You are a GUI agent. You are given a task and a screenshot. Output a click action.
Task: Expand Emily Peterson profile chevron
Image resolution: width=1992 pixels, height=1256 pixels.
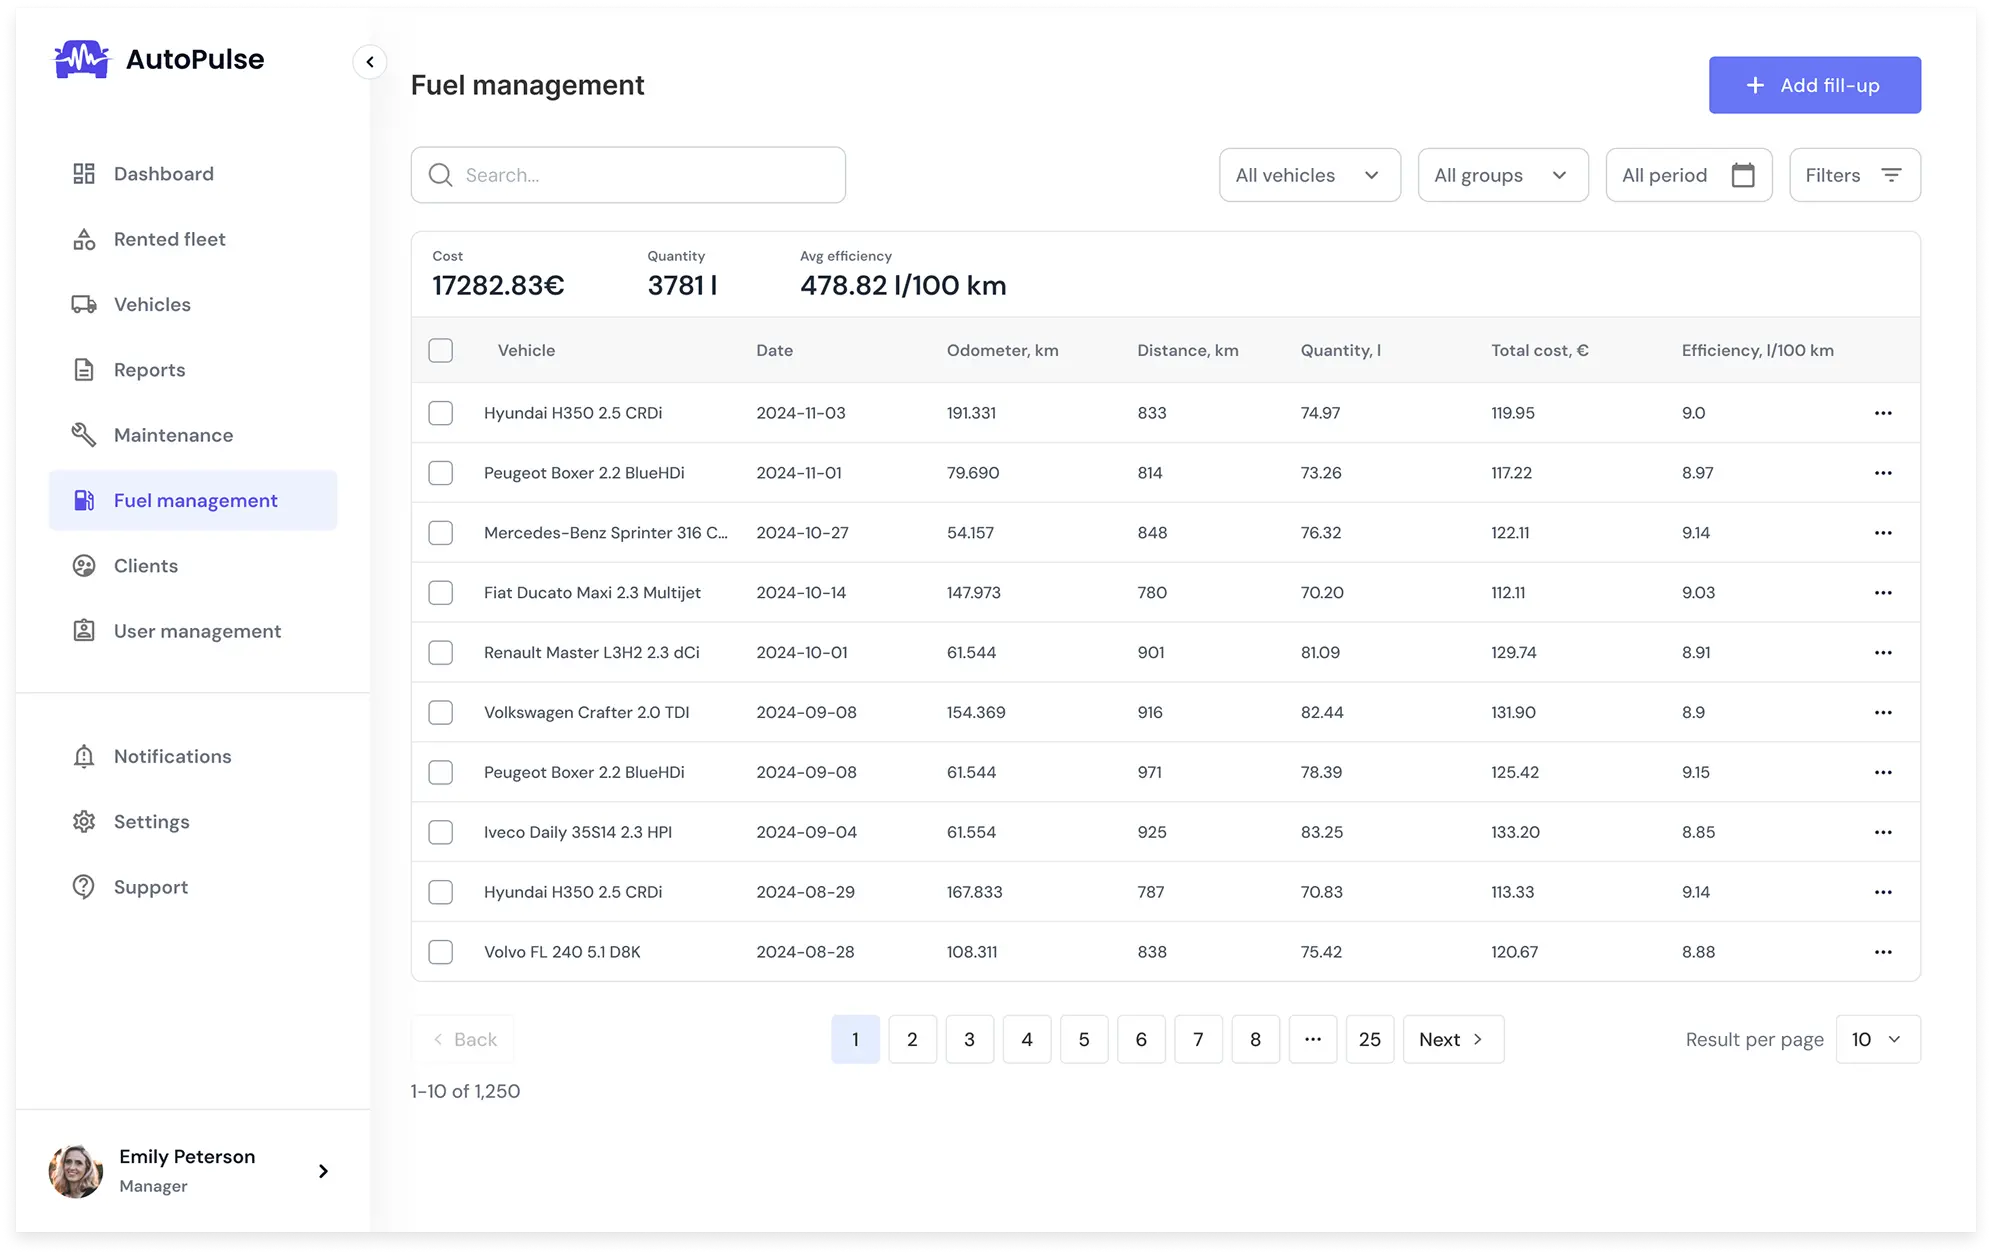(x=322, y=1171)
